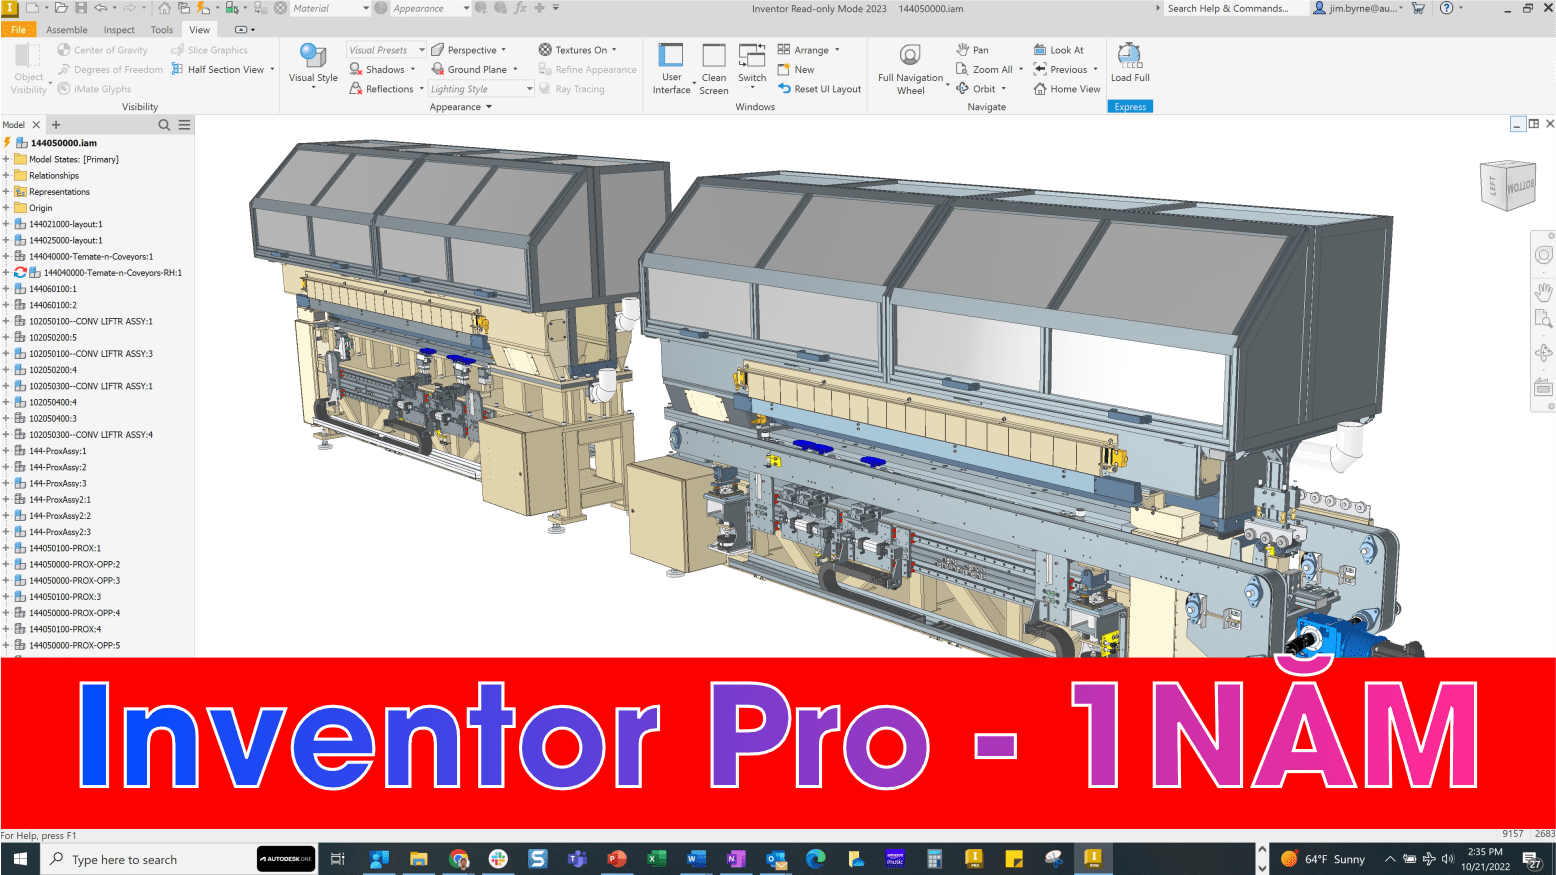Expand the Origin folder

click(x=6, y=208)
